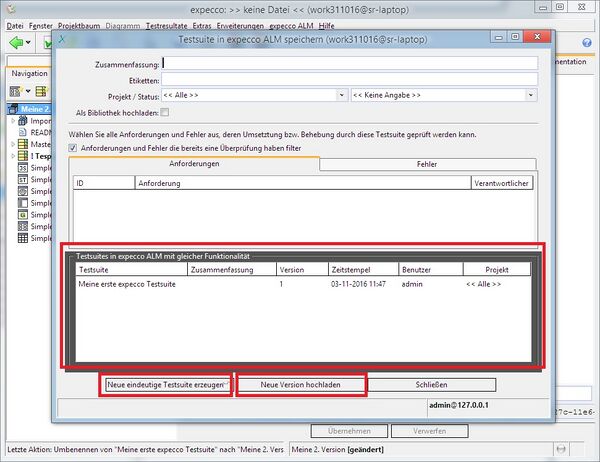Screen dimensions: 600x462
Task: Click the ST Simple block icon
Action: coord(22,181)
